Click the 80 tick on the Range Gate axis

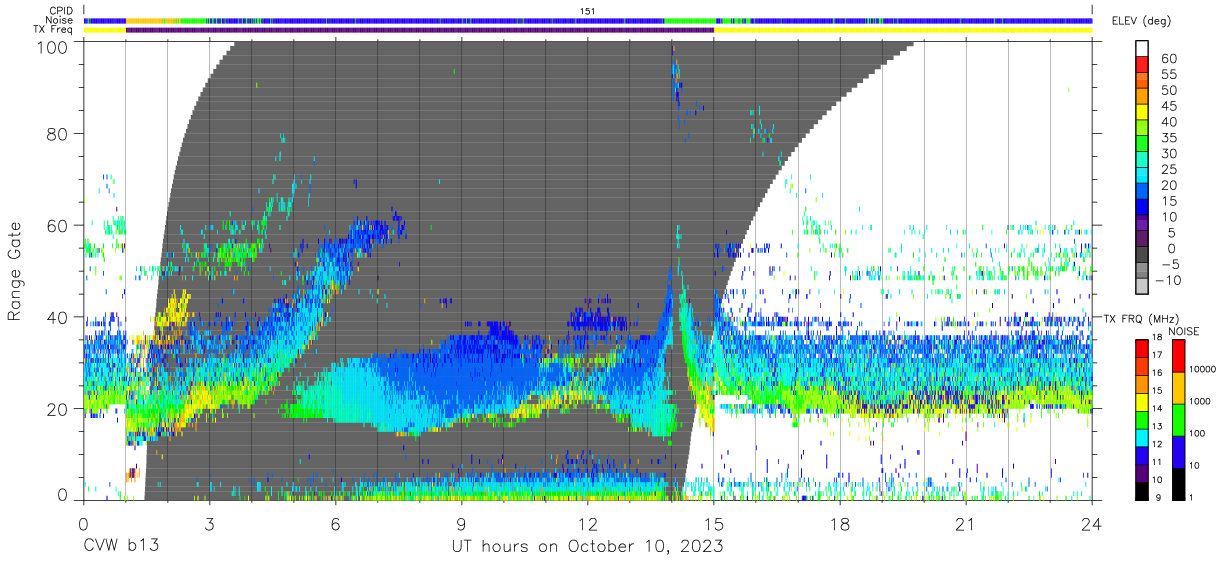coord(57,134)
